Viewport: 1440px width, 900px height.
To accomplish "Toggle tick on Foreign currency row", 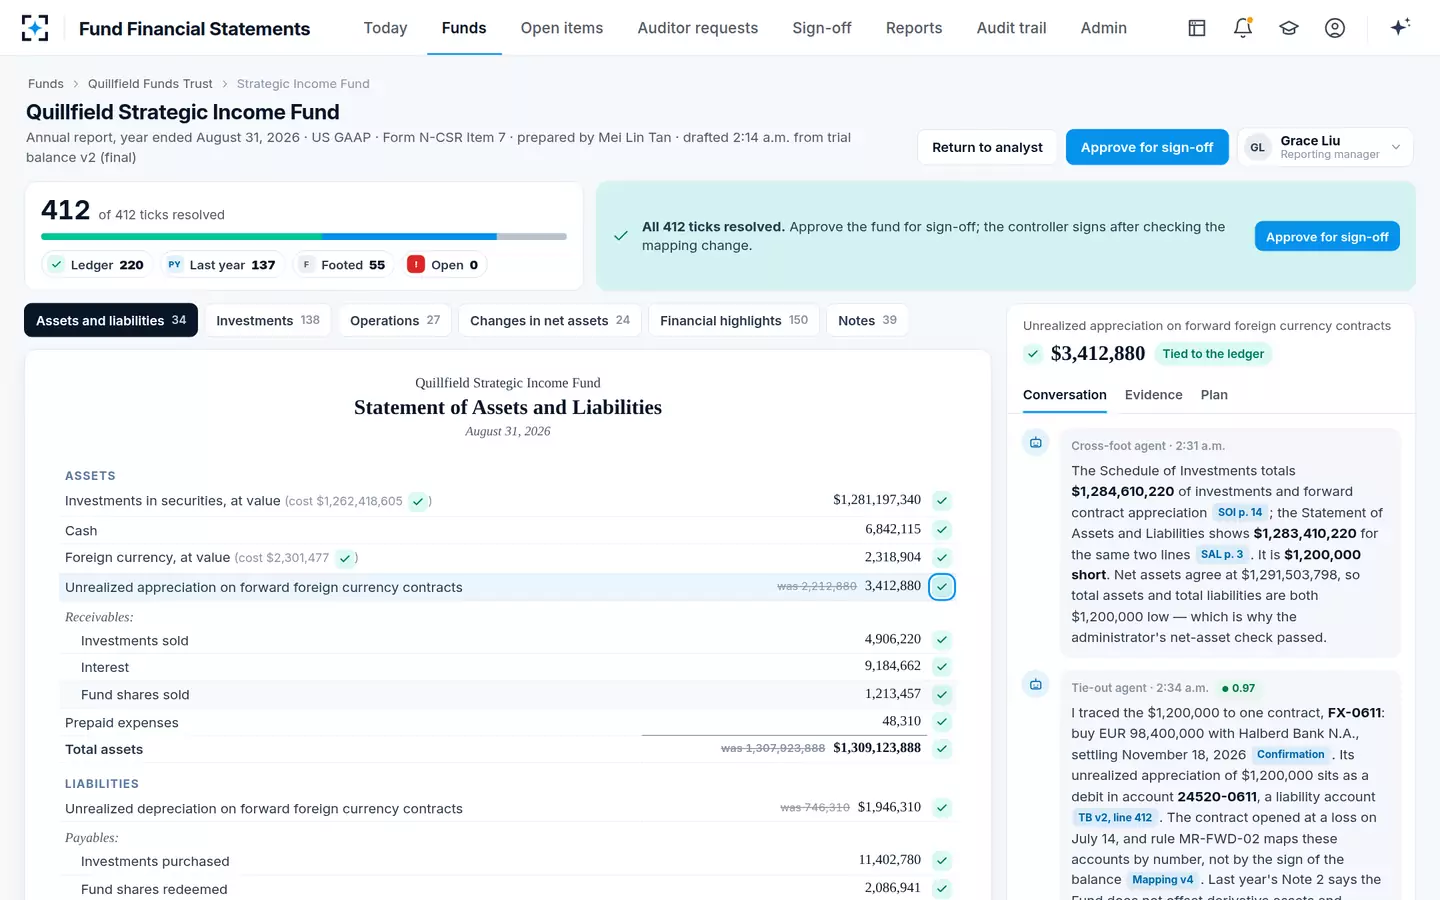I will click(x=942, y=558).
